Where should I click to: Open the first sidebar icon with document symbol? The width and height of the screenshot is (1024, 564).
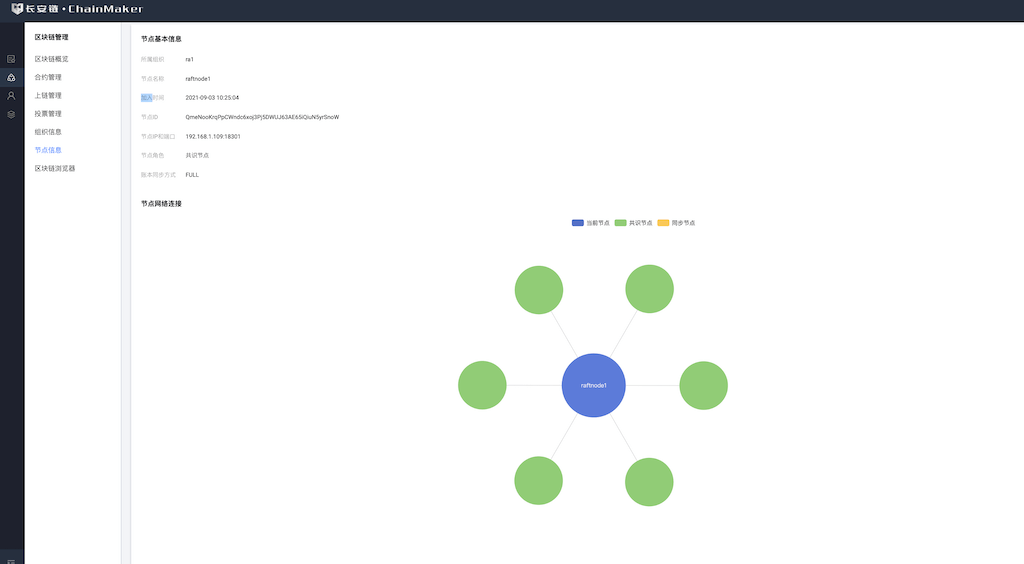[x=11, y=59]
